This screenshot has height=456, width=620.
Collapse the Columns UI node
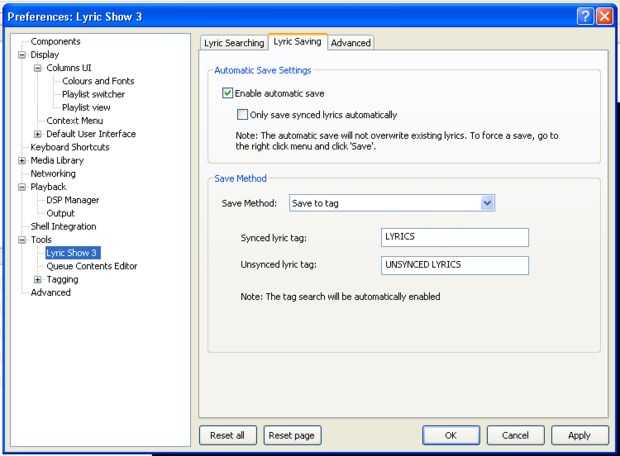click(x=38, y=68)
